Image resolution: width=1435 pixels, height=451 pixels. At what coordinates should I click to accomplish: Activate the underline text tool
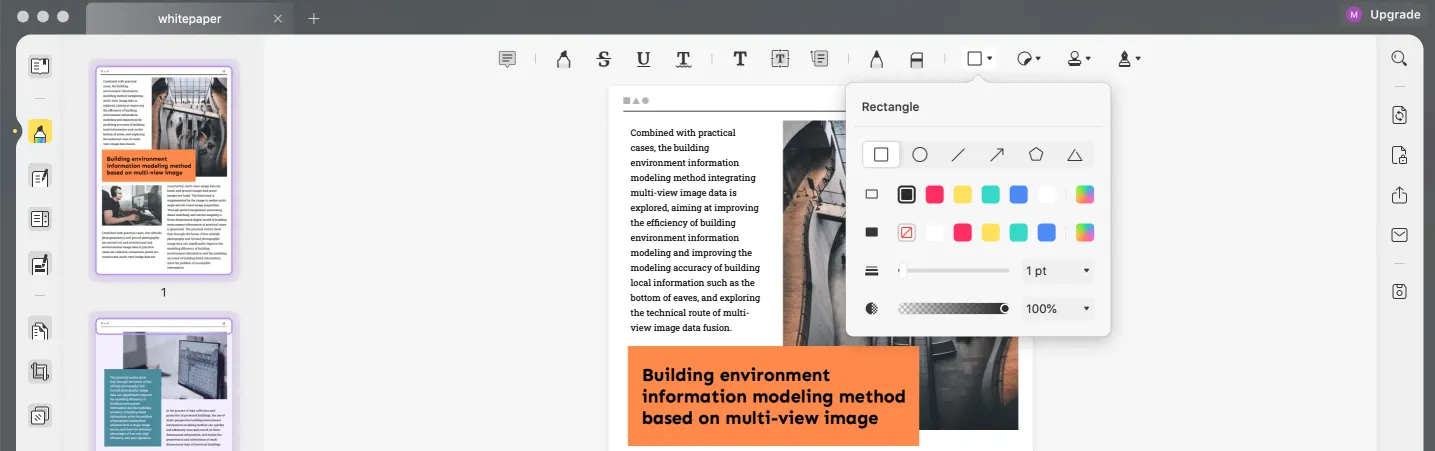[x=643, y=59]
